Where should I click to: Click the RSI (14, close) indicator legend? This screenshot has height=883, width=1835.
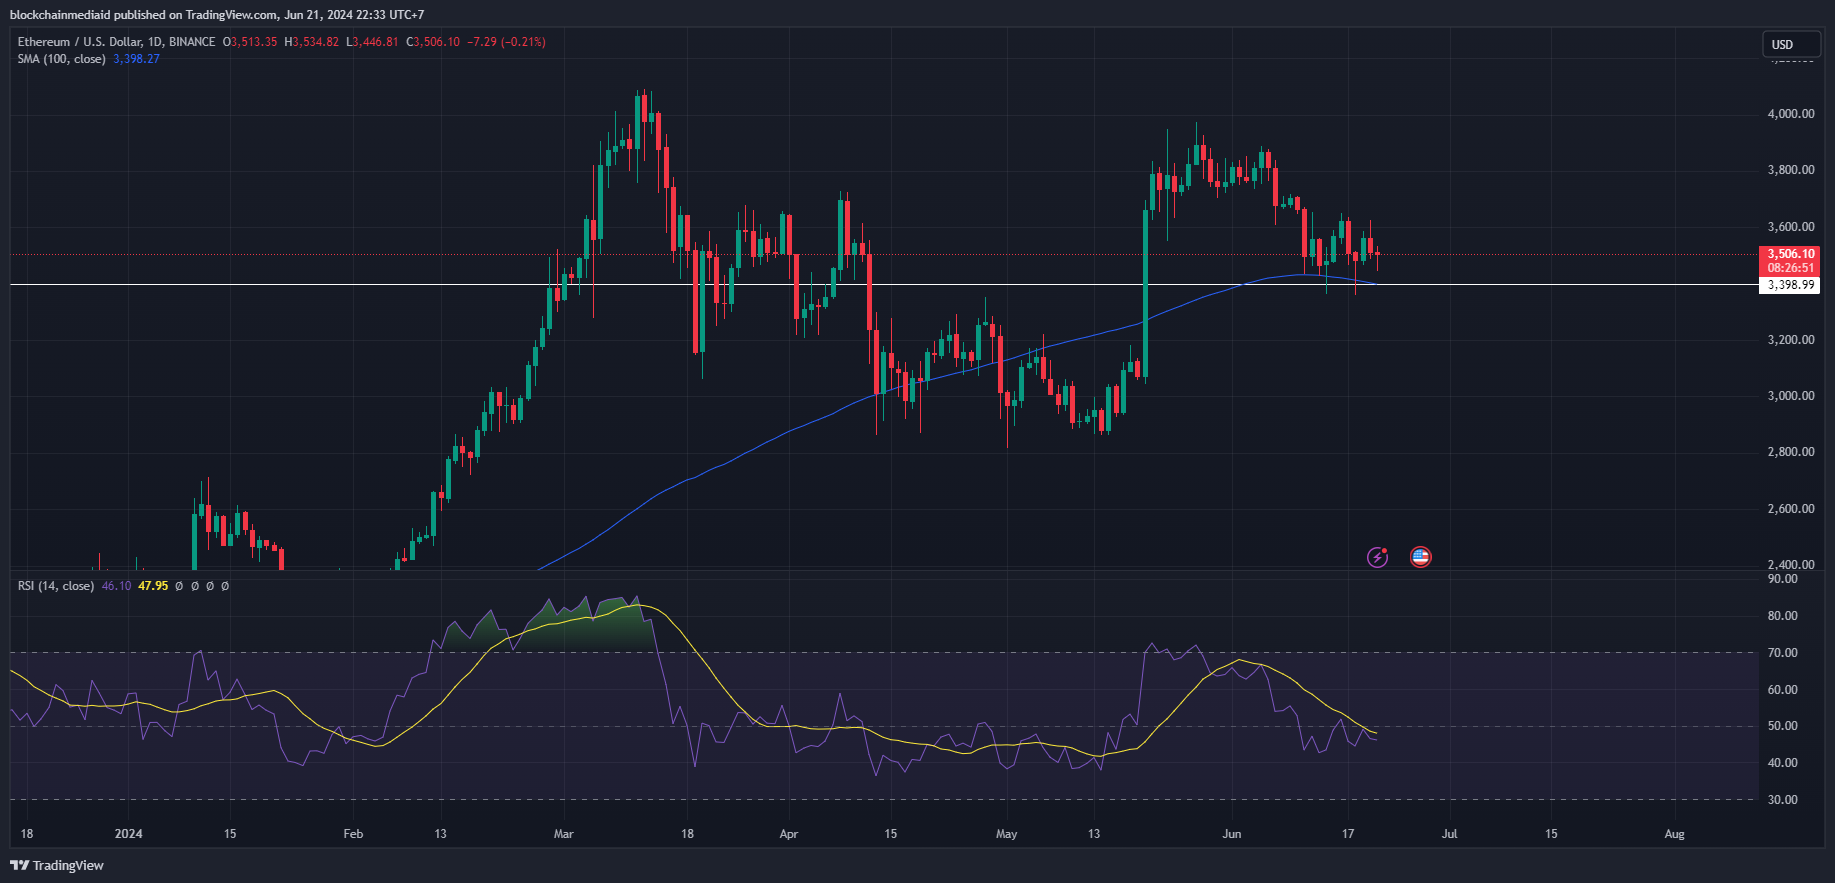tap(56, 586)
